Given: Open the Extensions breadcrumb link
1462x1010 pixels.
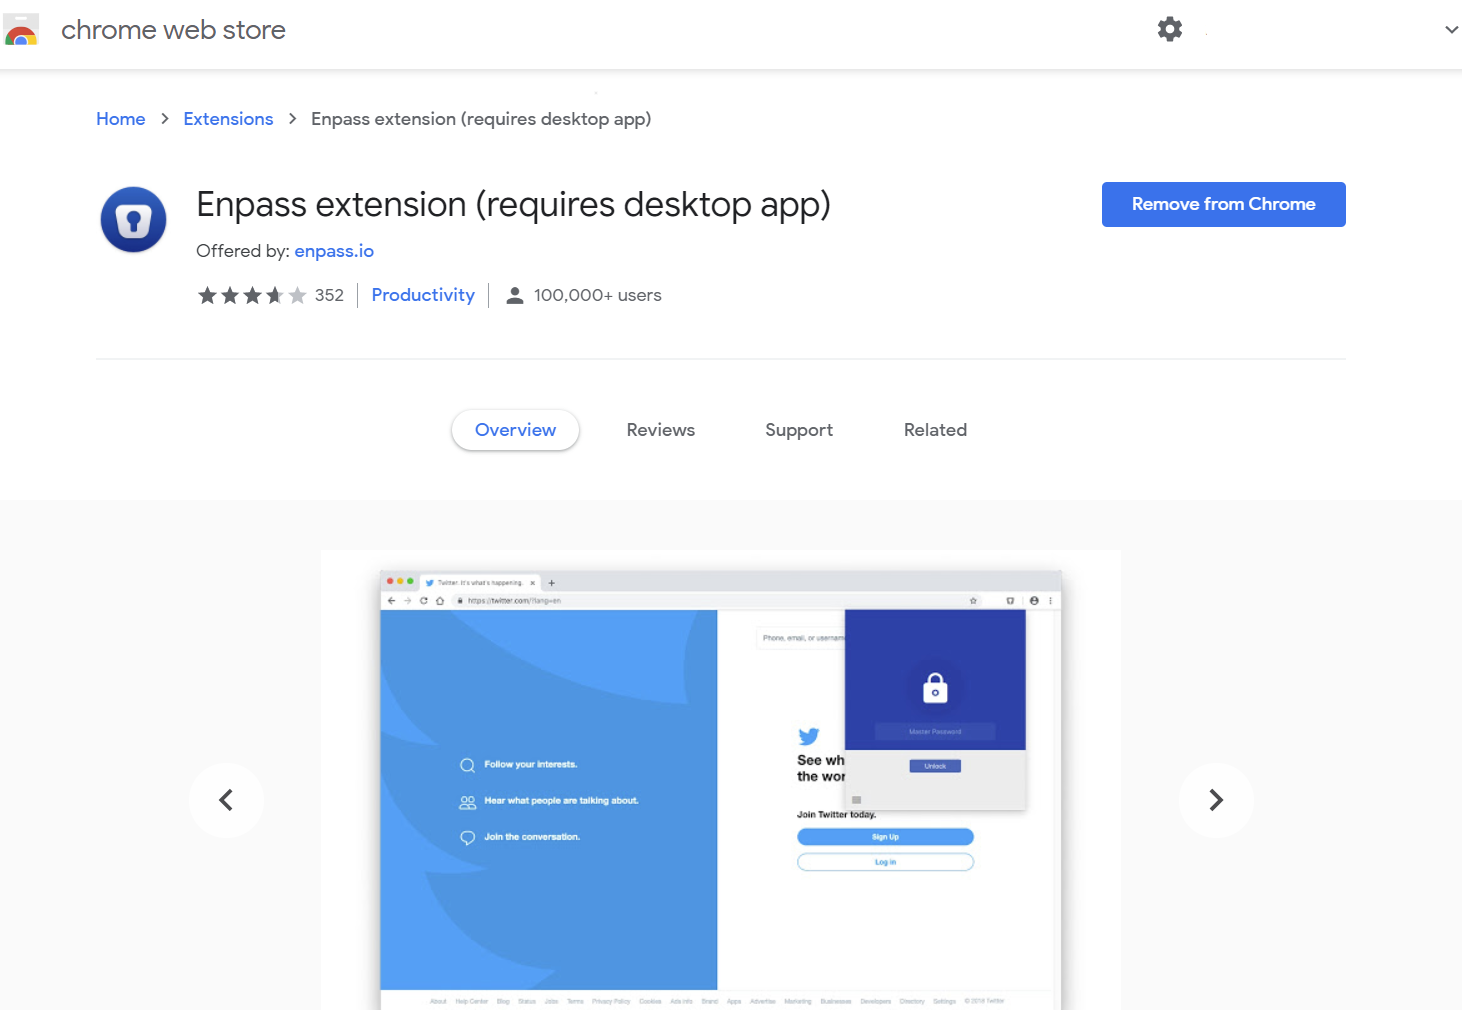Looking at the screenshot, I should click(x=228, y=119).
